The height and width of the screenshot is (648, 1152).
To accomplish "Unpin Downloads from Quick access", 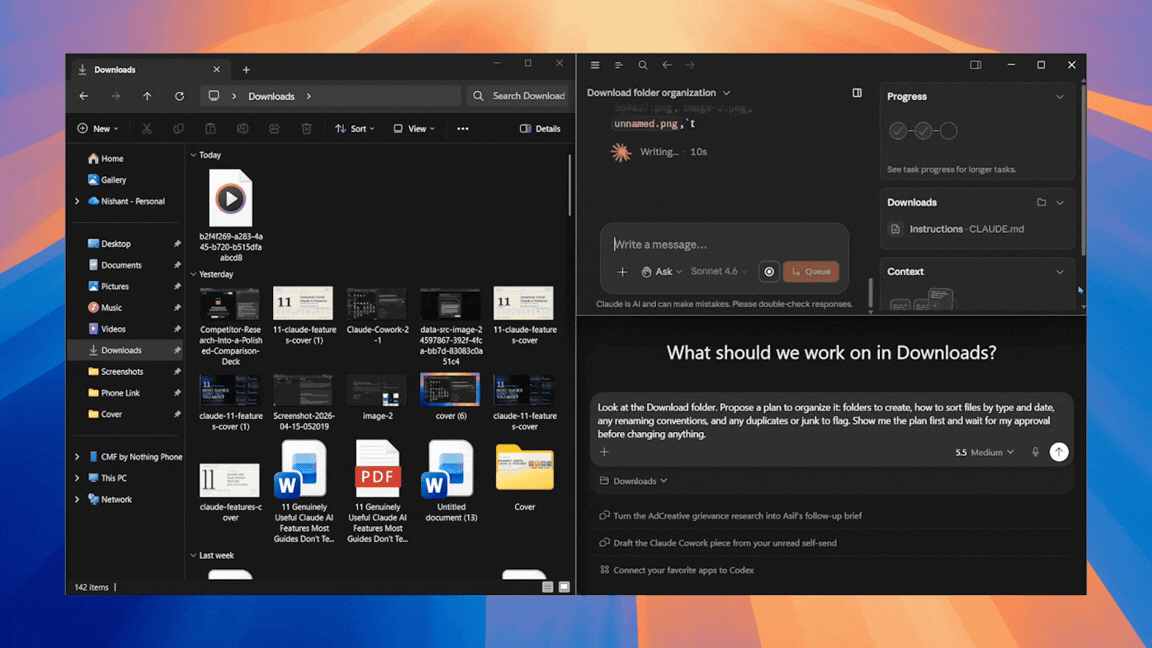I will 177,350.
